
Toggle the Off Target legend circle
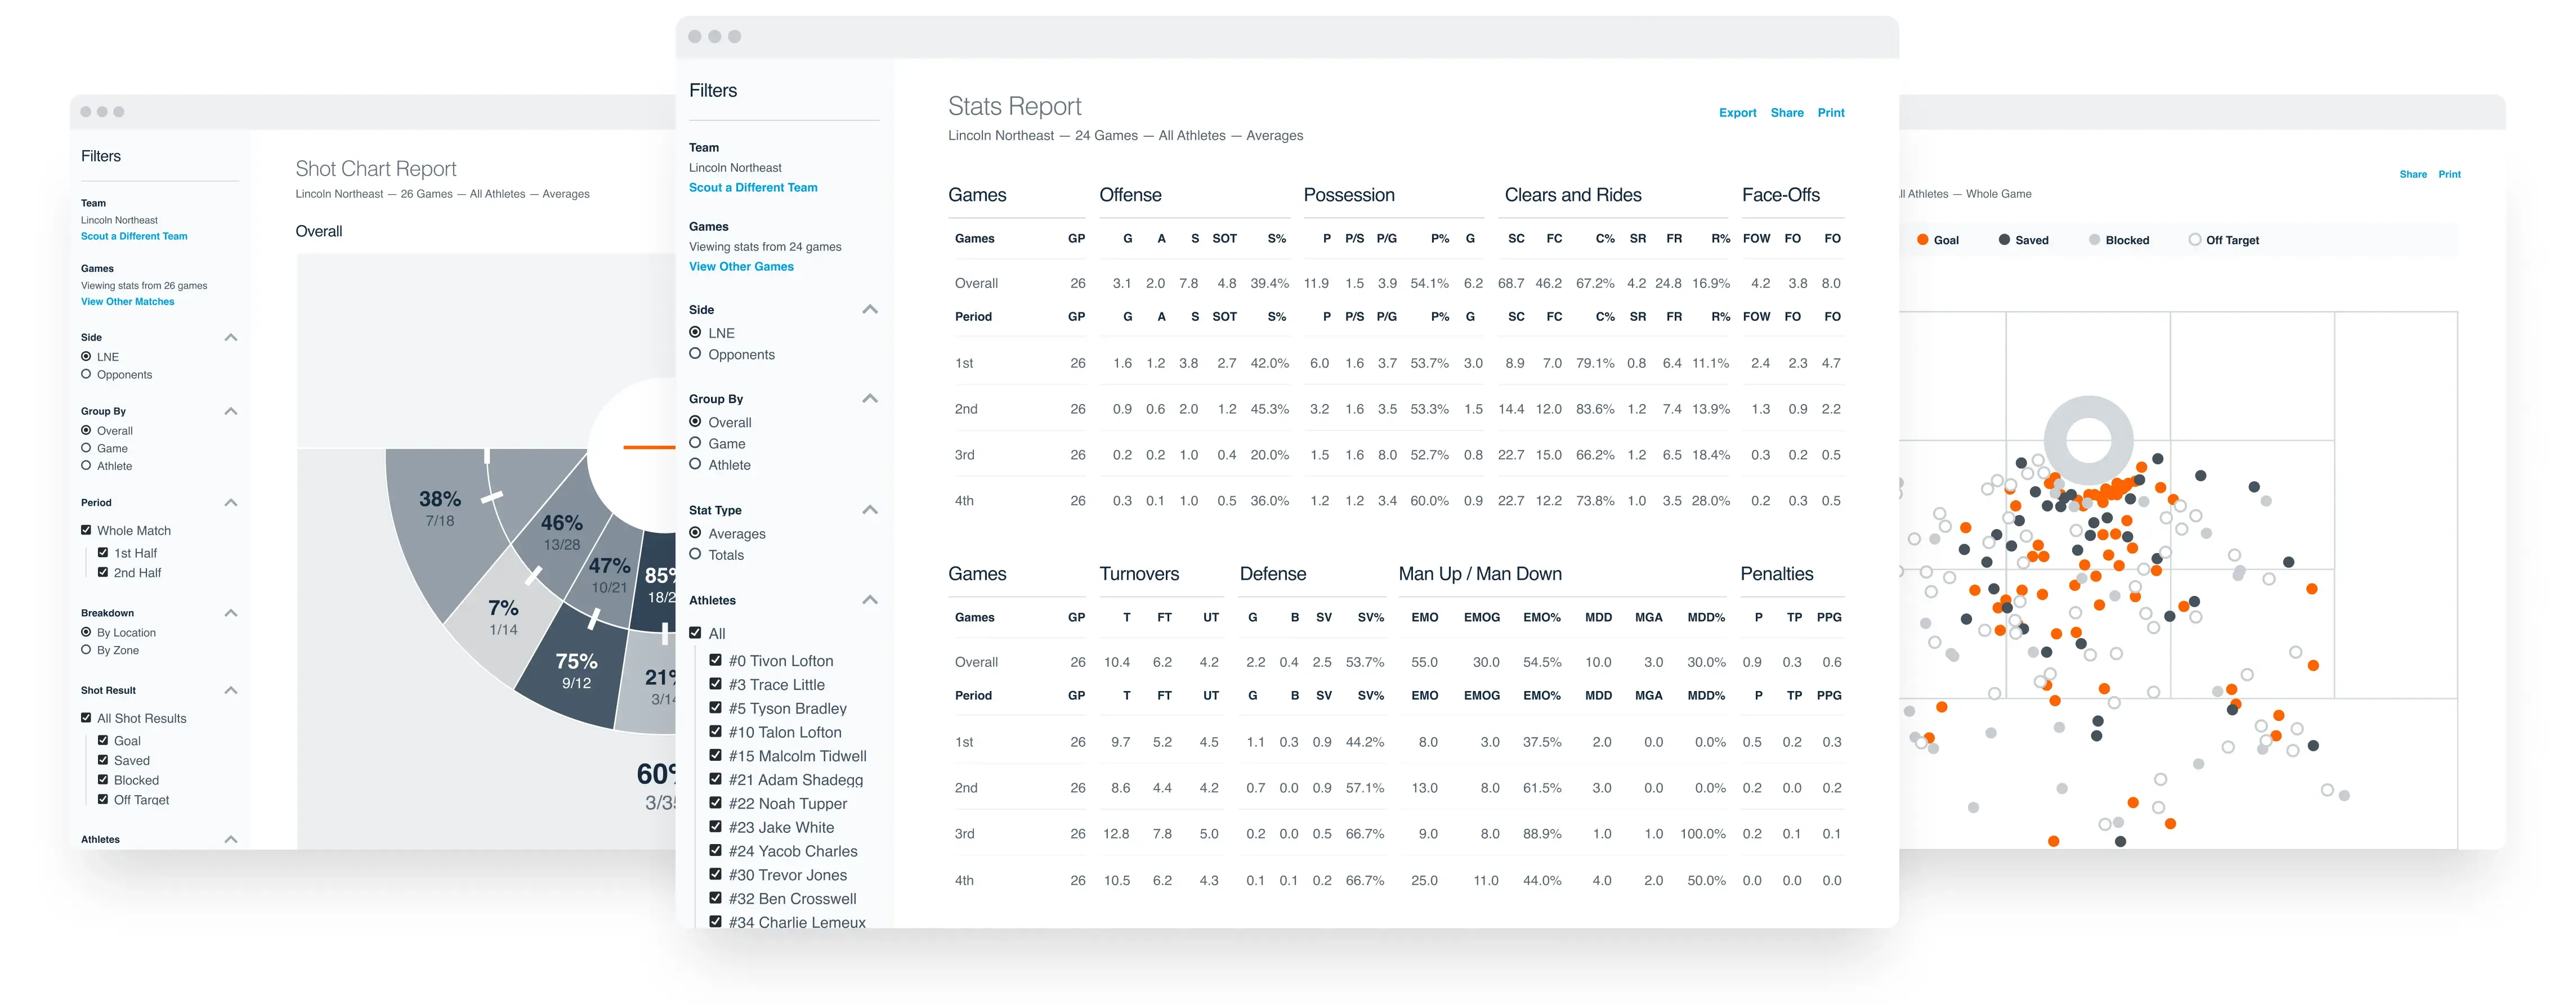pos(2194,239)
